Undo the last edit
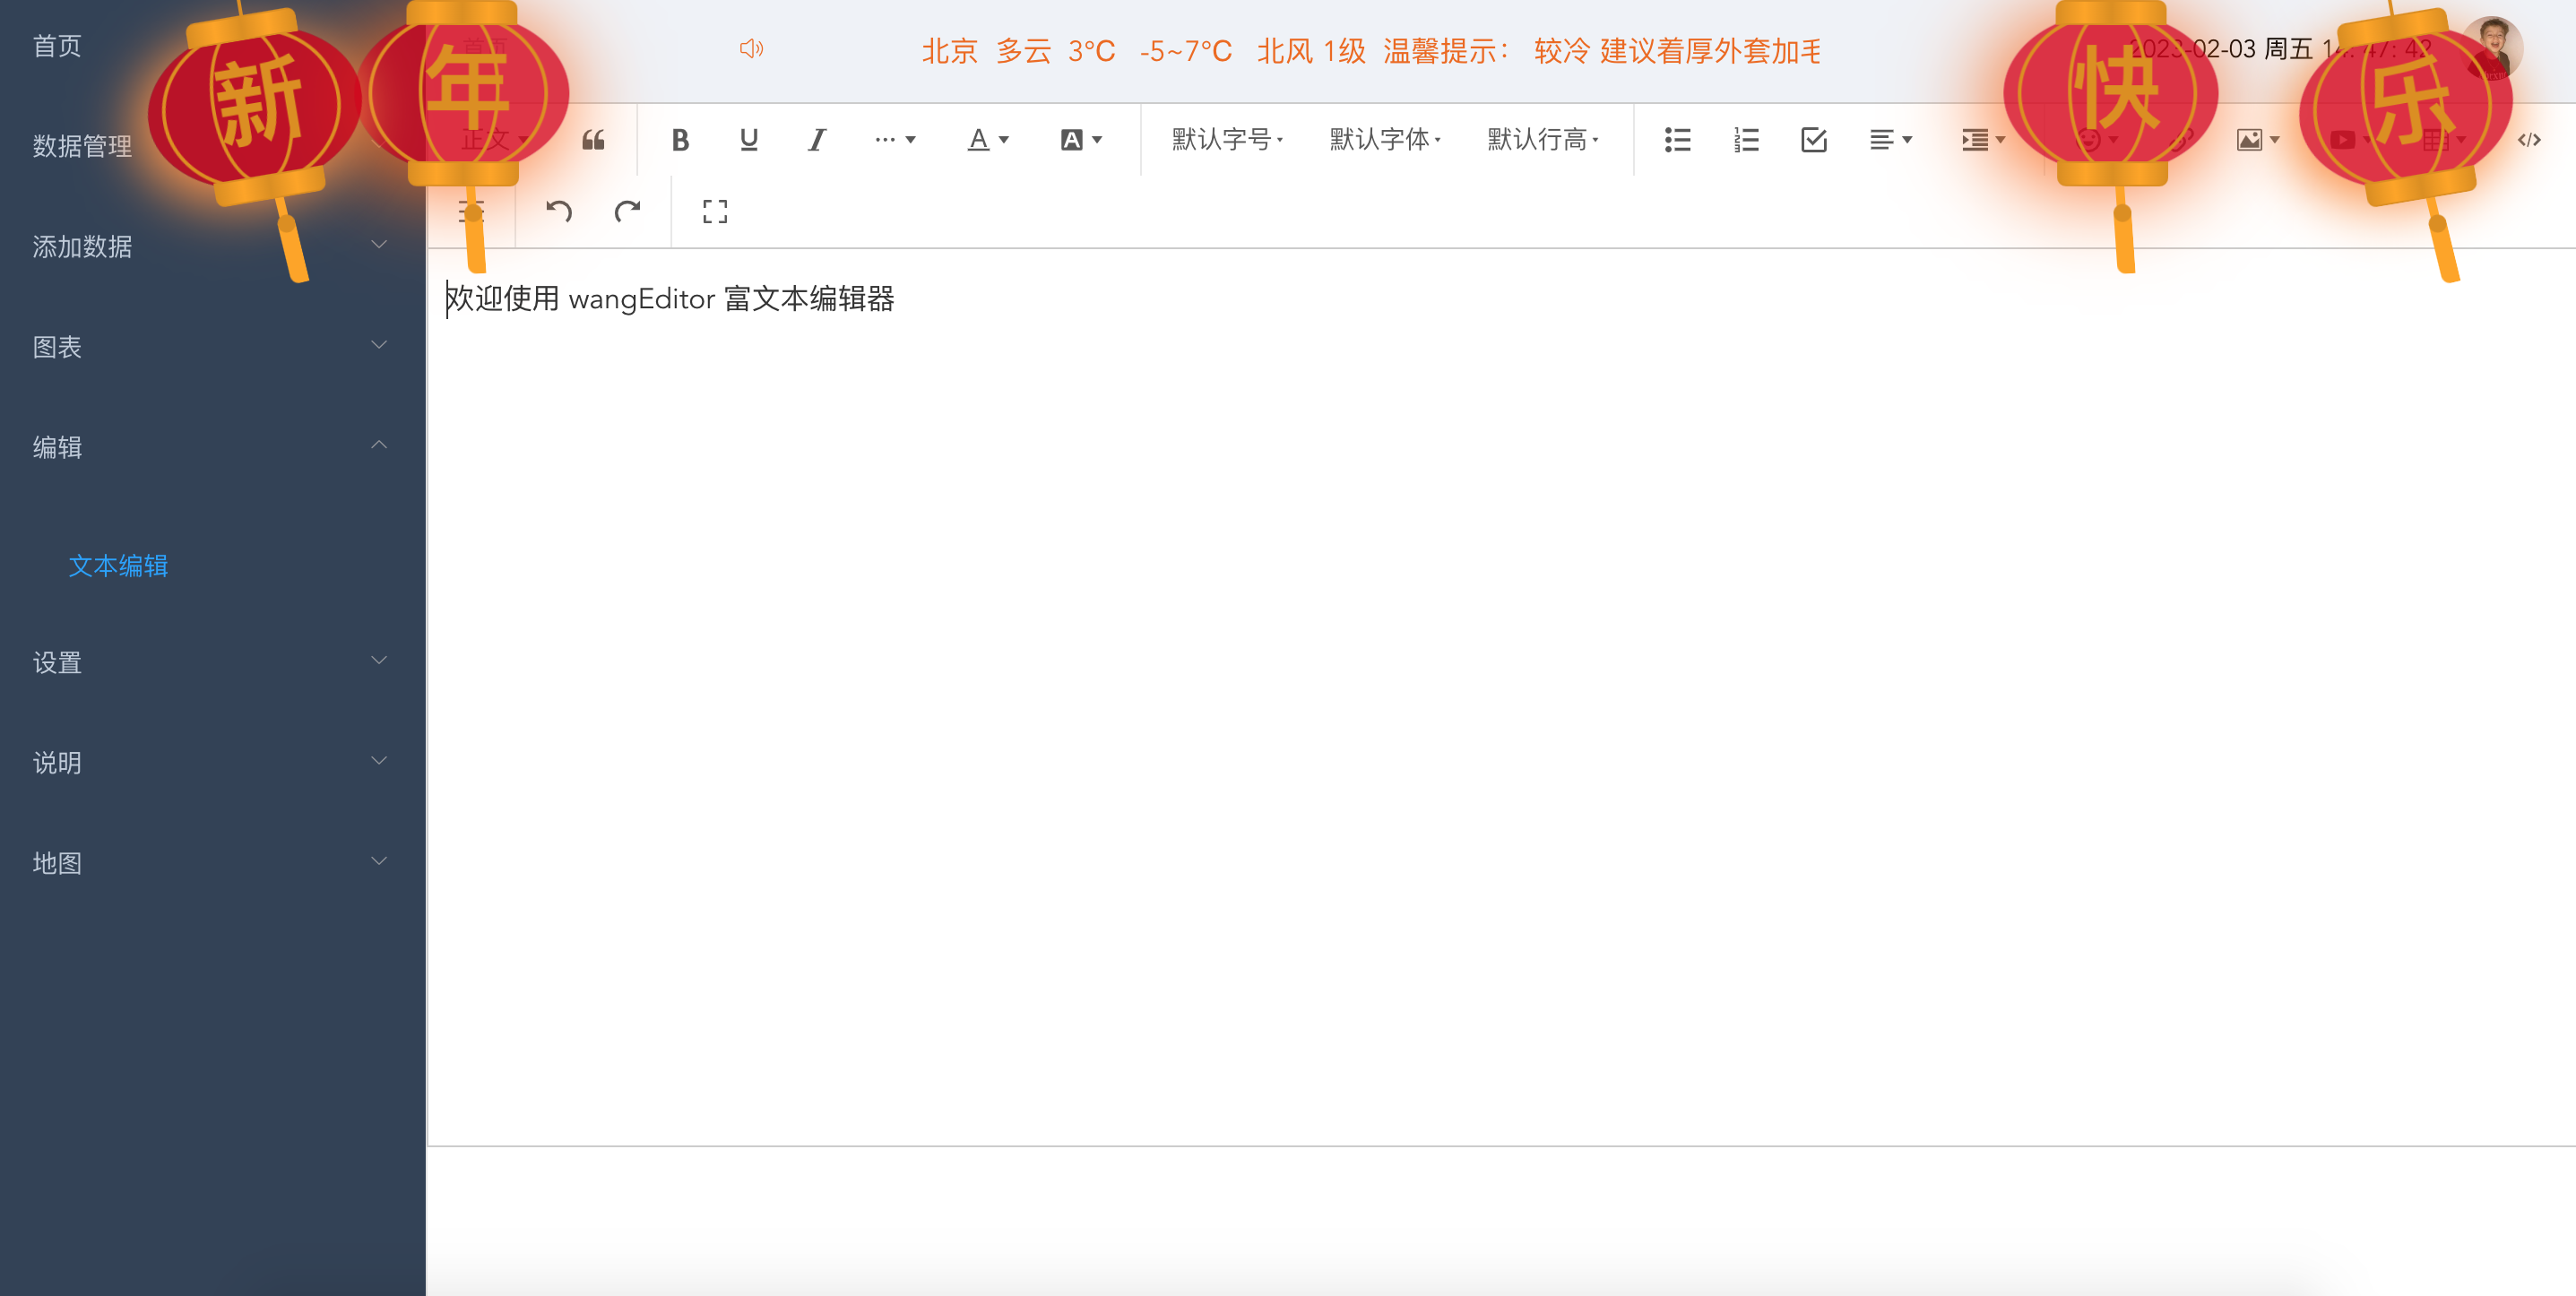Viewport: 2576px width, 1296px height. coord(559,211)
